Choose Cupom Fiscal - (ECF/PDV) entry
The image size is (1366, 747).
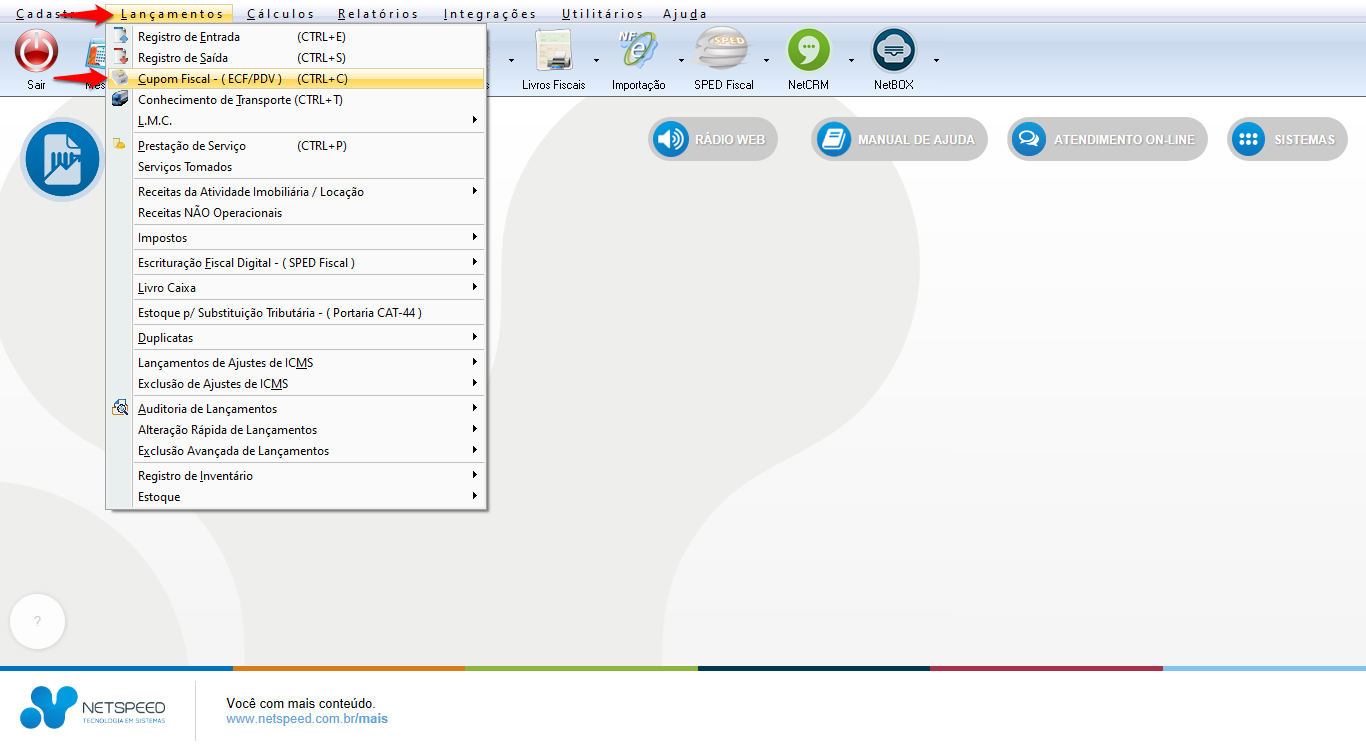296,79
